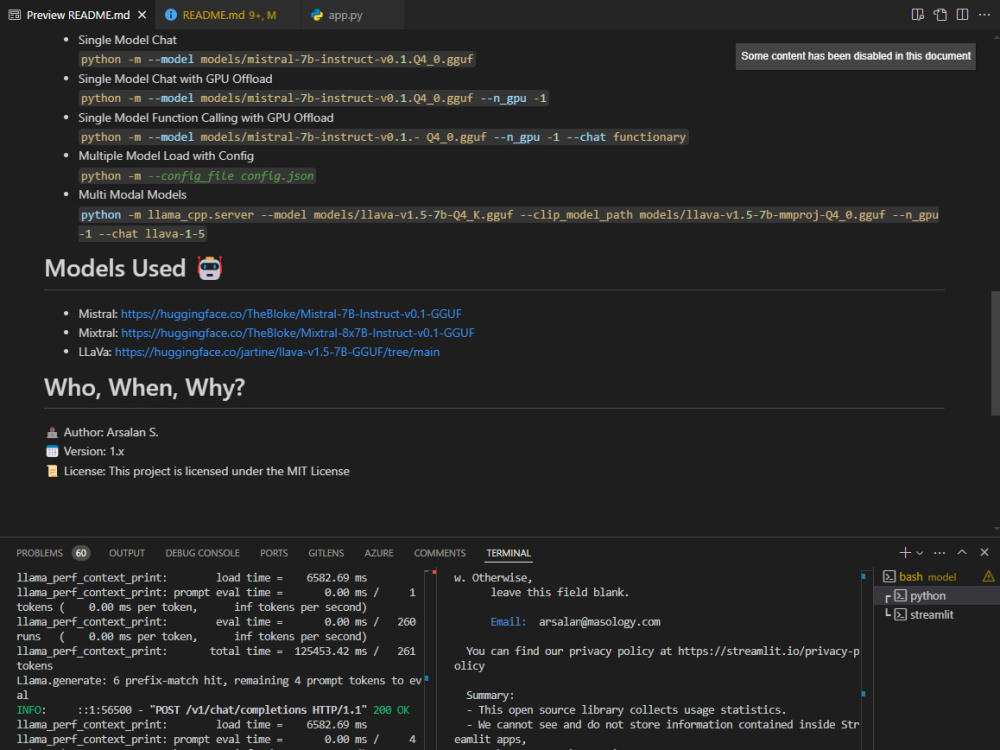This screenshot has height=750, width=1000.
Task: Close the Preview README.md tab
Action: [142, 15]
